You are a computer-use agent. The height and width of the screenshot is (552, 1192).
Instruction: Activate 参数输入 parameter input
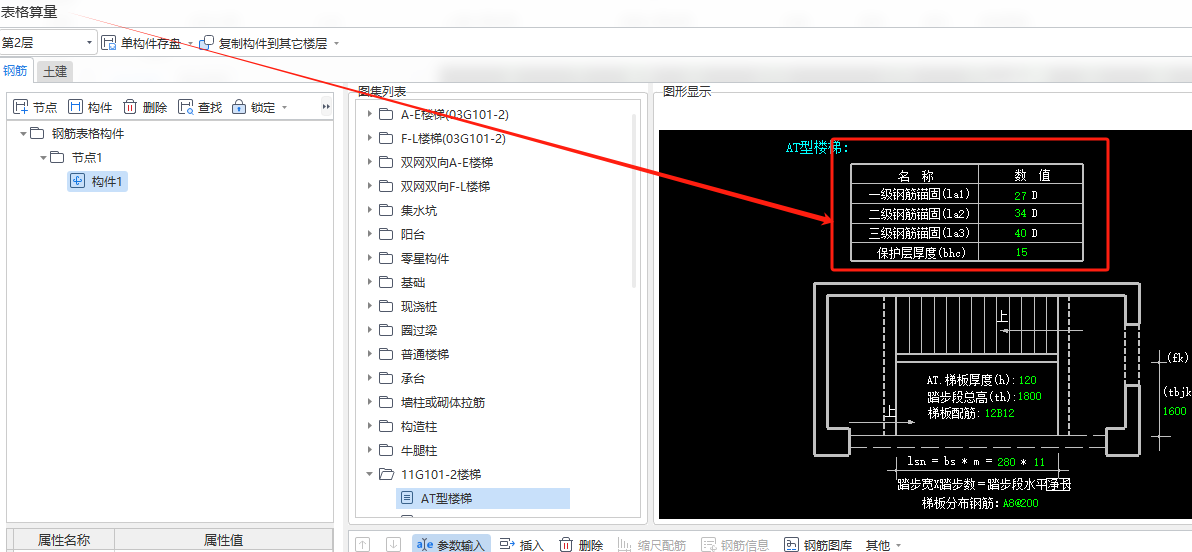451,544
